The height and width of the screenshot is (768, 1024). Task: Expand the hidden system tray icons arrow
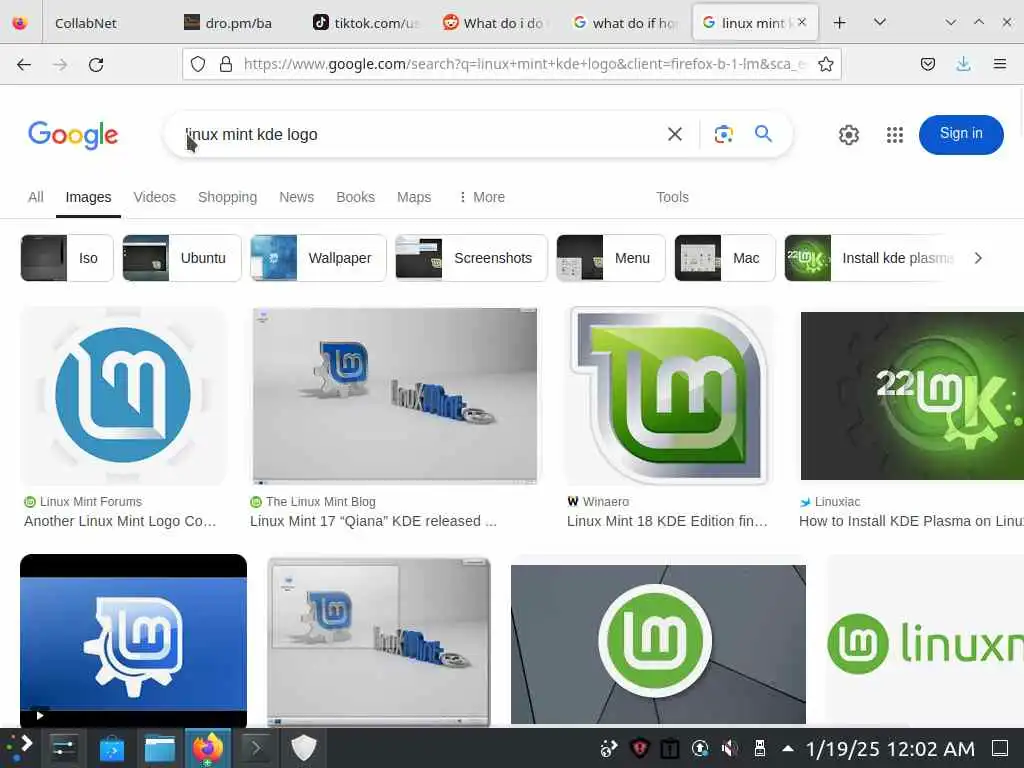pyautogui.click(x=788, y=748)
